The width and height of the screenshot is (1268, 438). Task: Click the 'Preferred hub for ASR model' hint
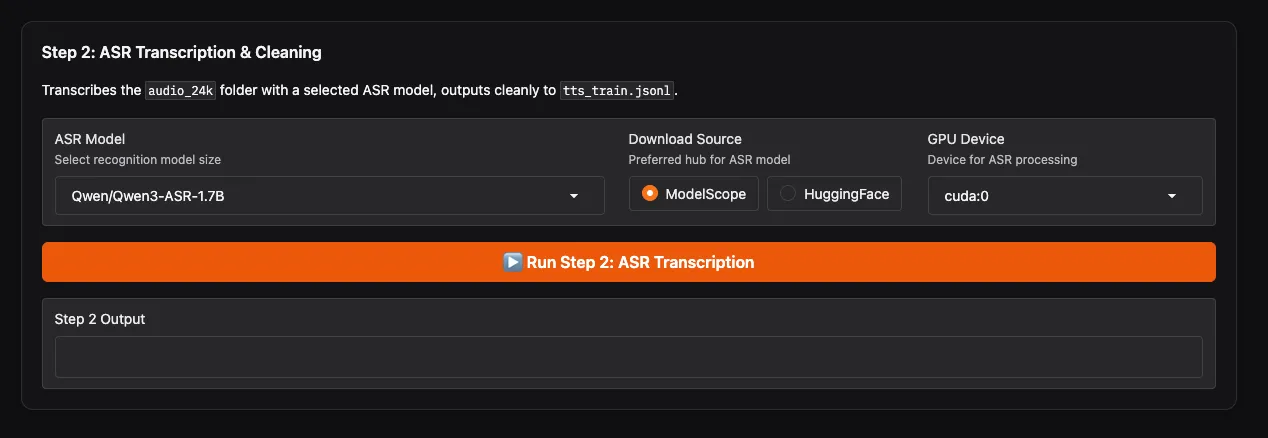click(x=710, y=160)
